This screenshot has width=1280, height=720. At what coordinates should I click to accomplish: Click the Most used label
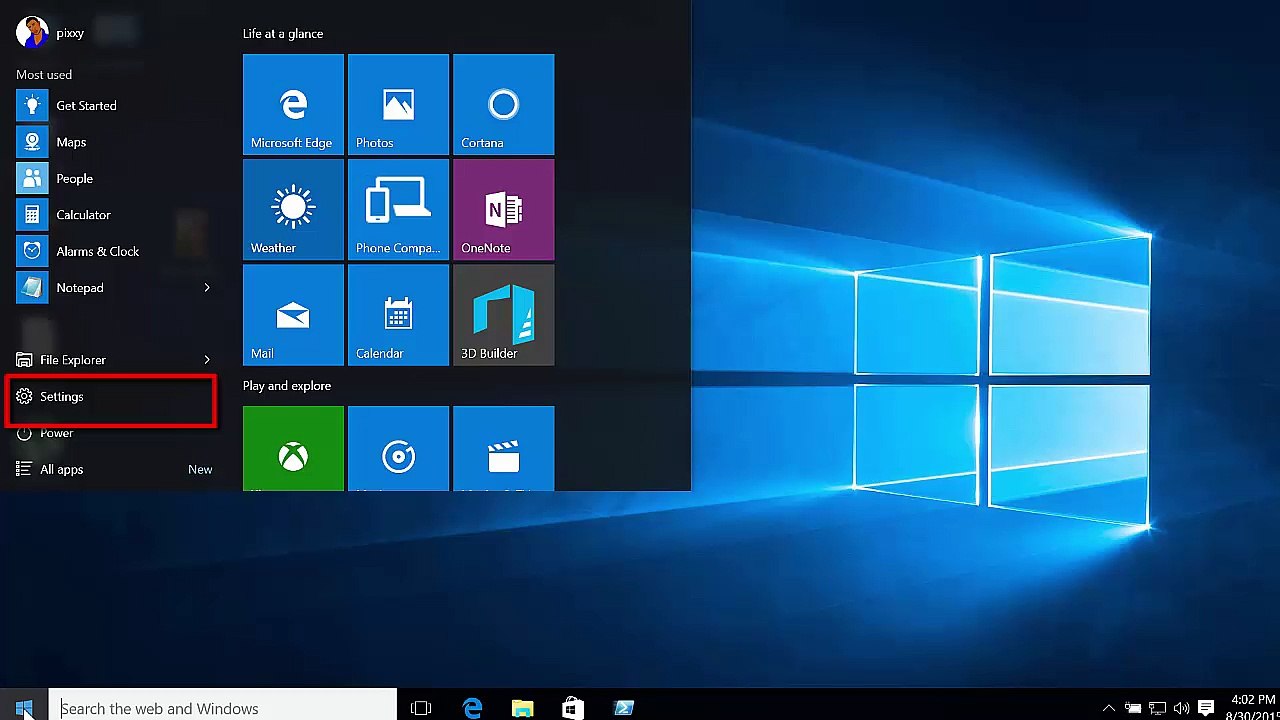point(44,75)
